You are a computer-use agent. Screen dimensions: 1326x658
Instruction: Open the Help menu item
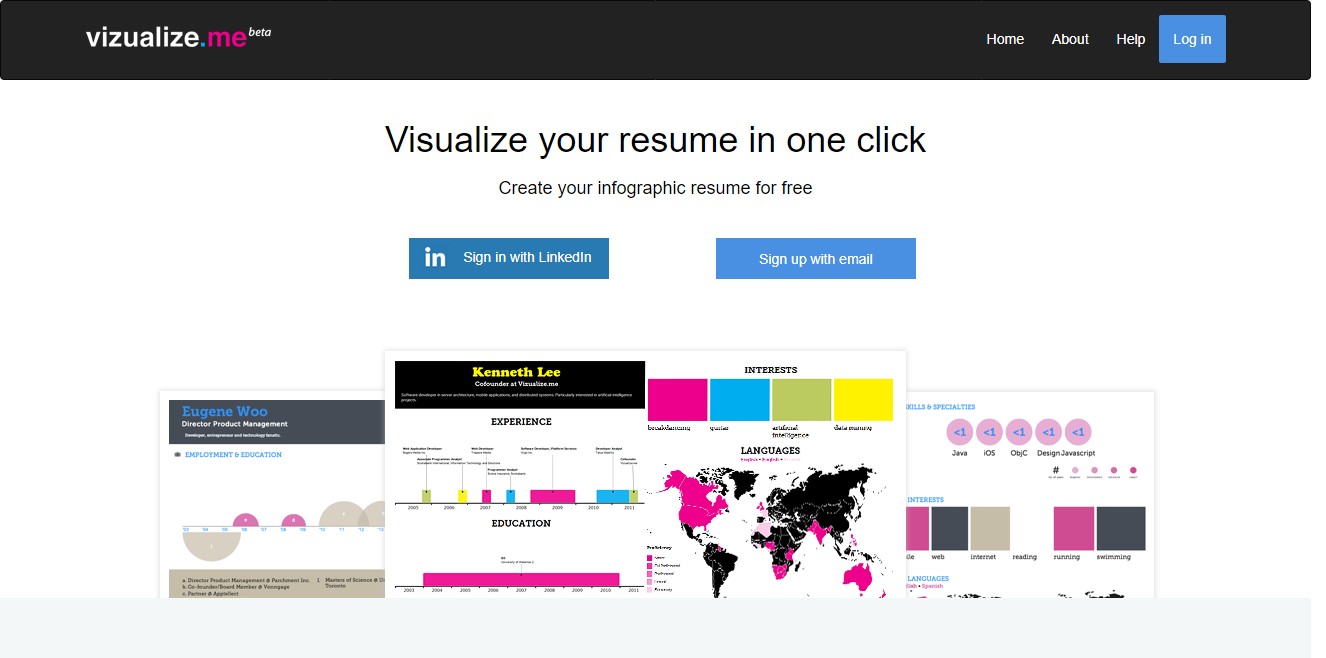point(1131,39)
